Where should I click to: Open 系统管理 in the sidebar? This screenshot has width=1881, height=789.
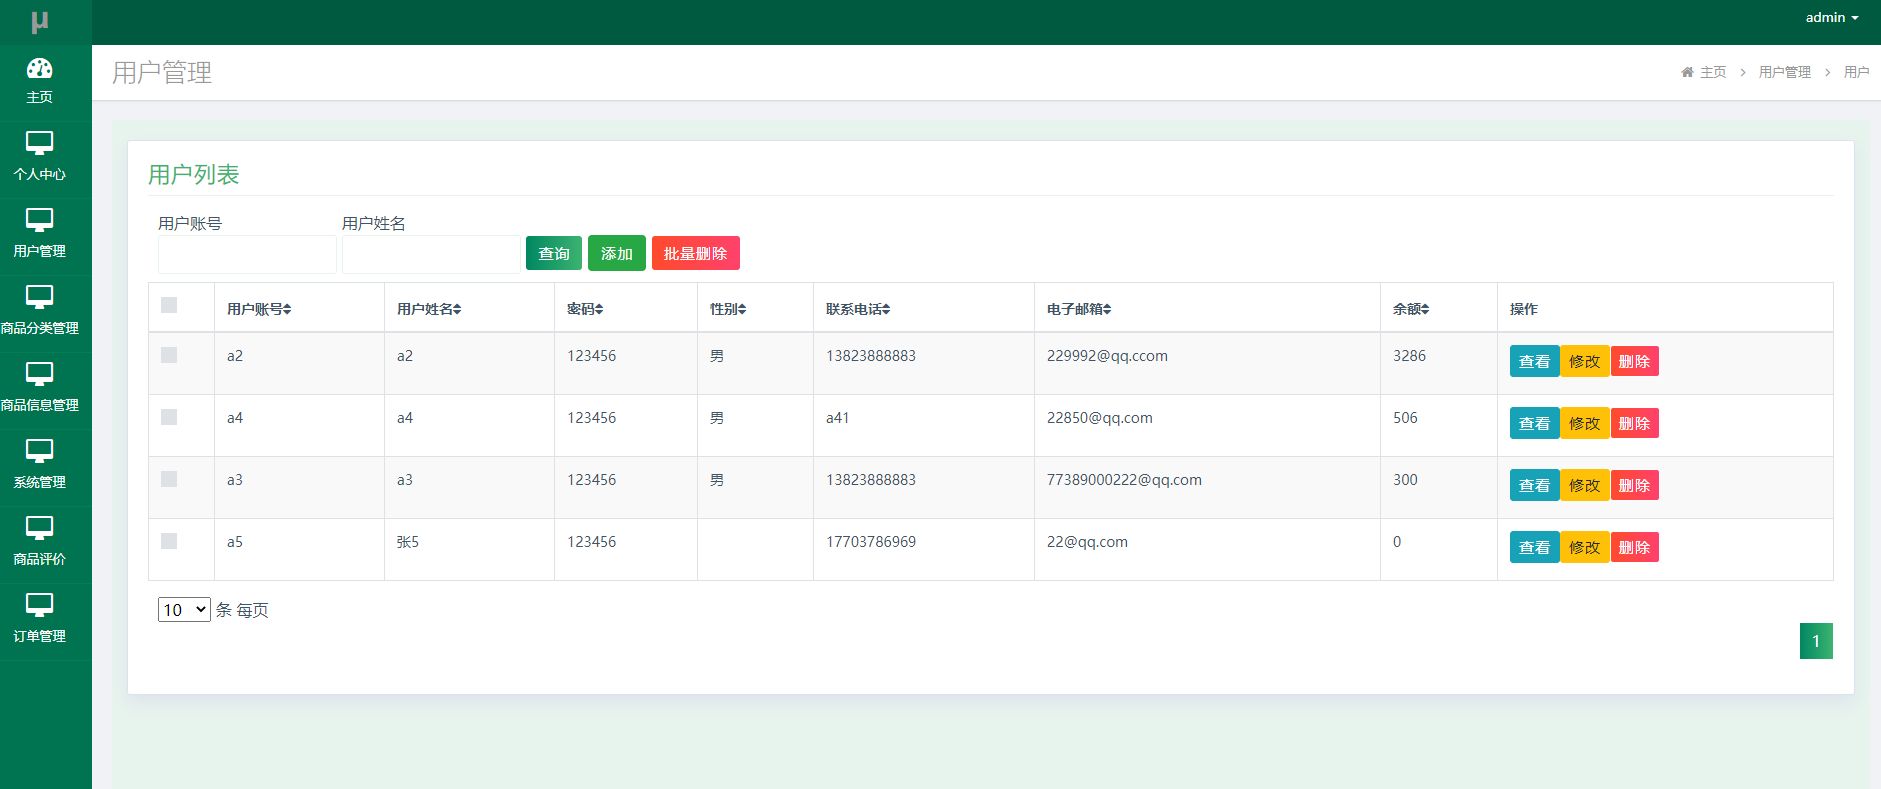tap(39, 466)
